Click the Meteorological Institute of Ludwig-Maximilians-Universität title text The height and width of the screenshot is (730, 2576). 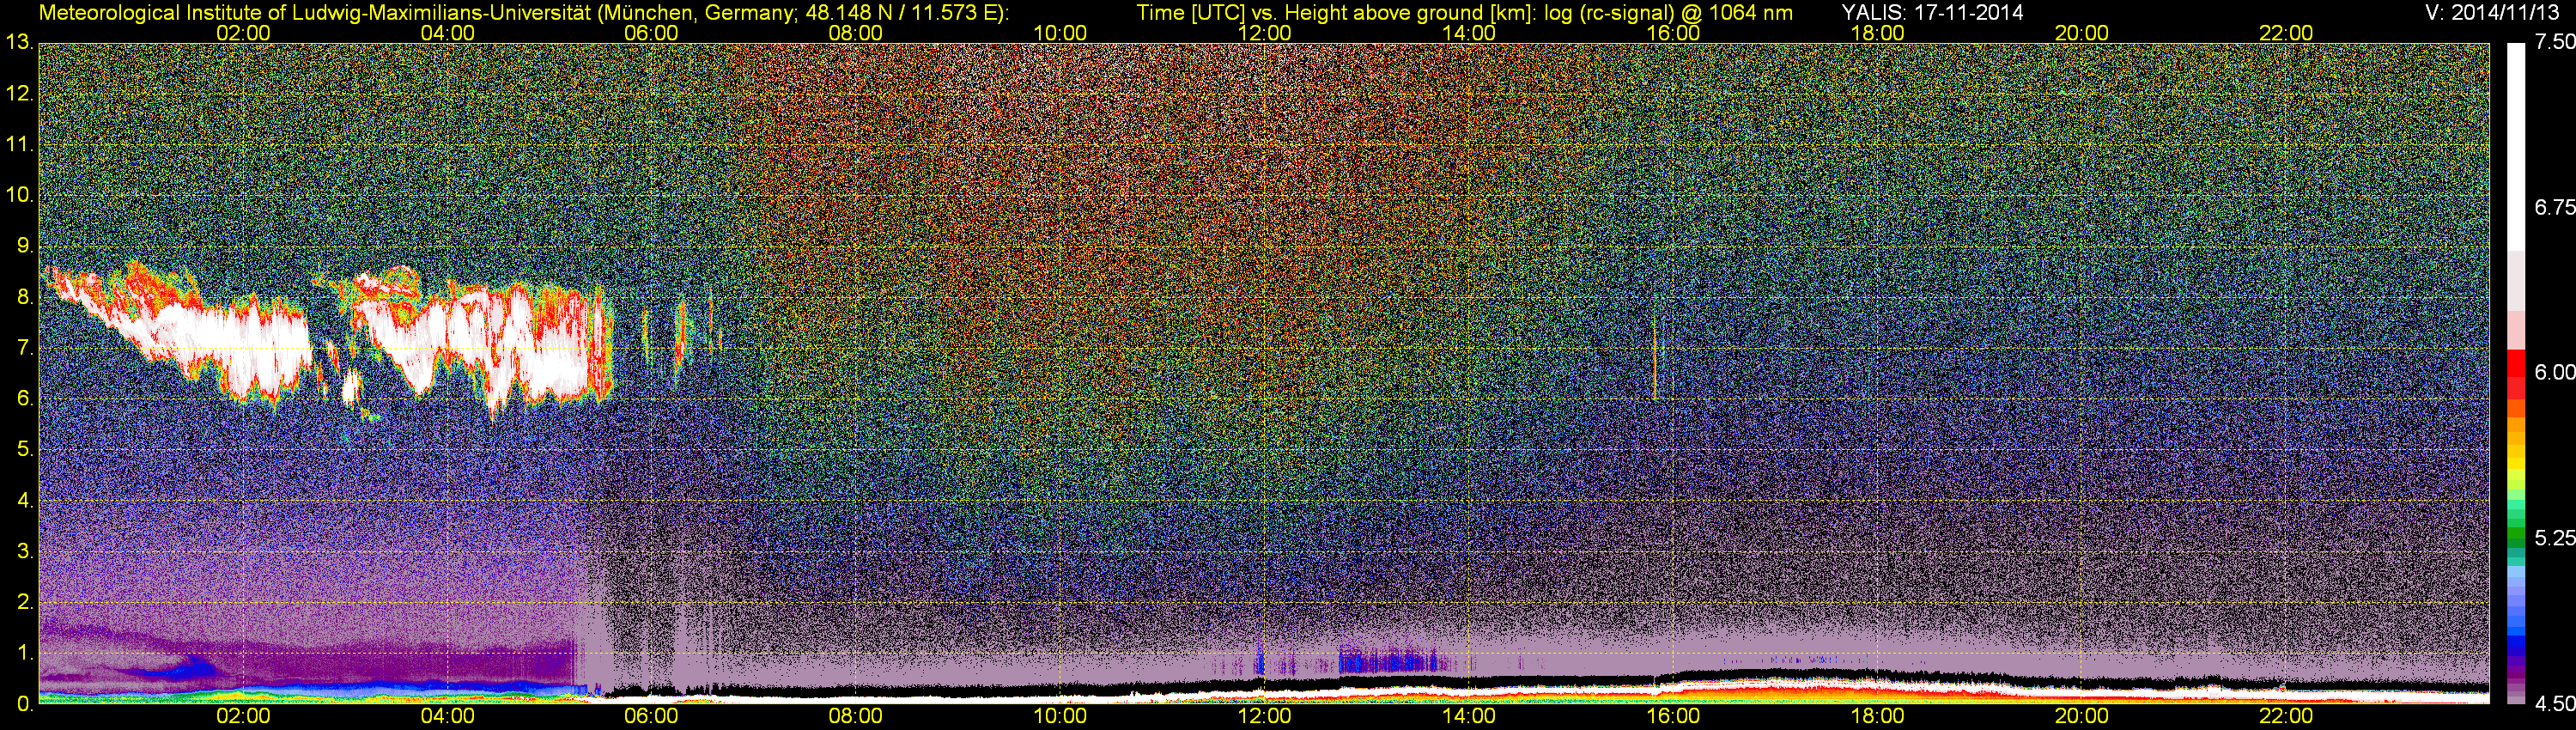pos(523,12)
